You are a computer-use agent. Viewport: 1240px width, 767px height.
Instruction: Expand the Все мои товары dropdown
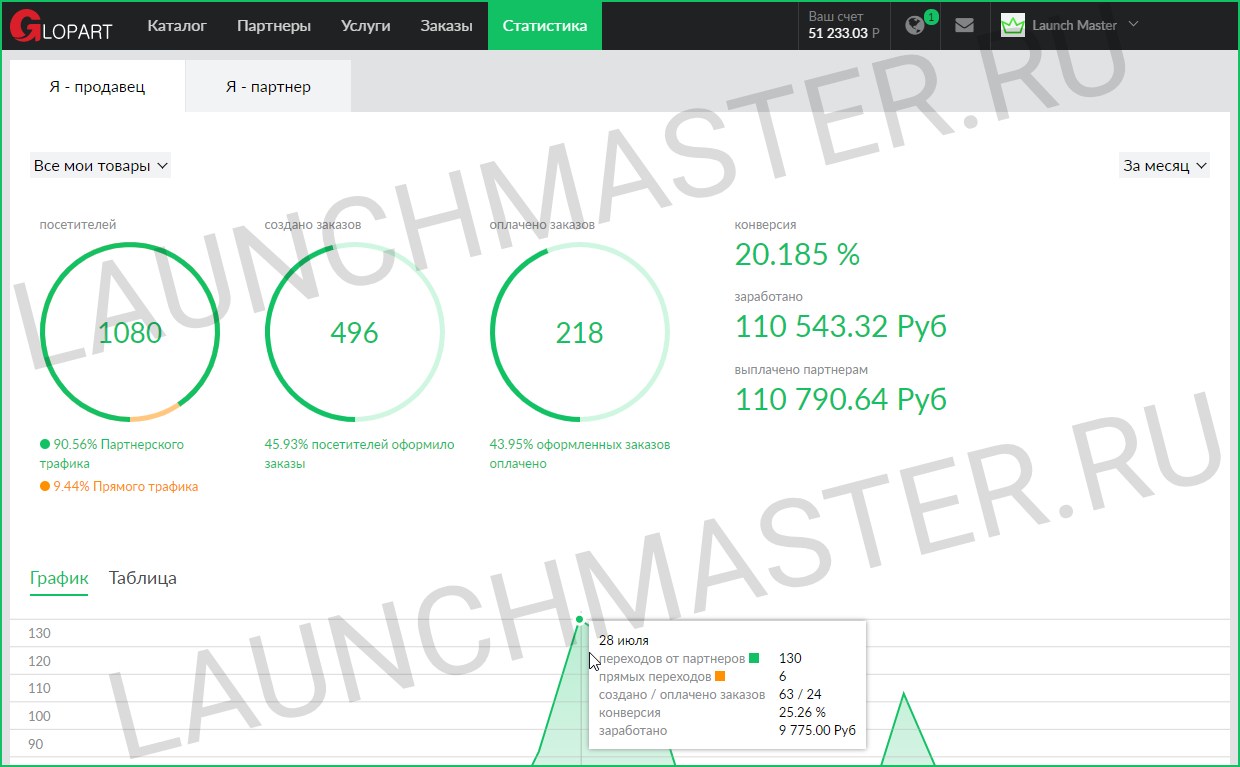point(101,166)
